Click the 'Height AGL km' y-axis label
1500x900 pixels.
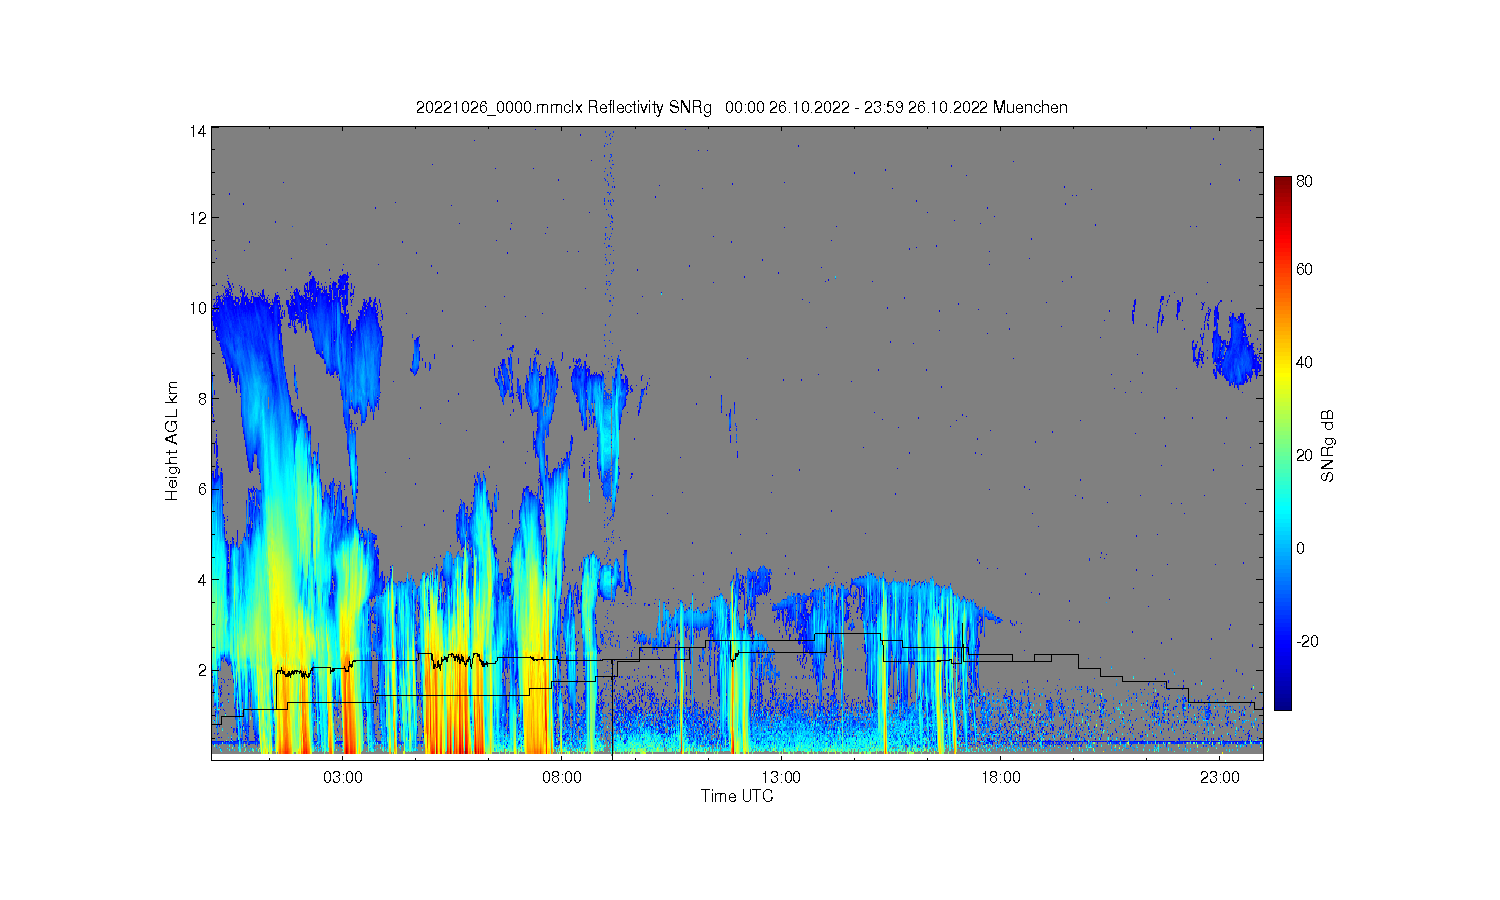(x=172, y=441)
